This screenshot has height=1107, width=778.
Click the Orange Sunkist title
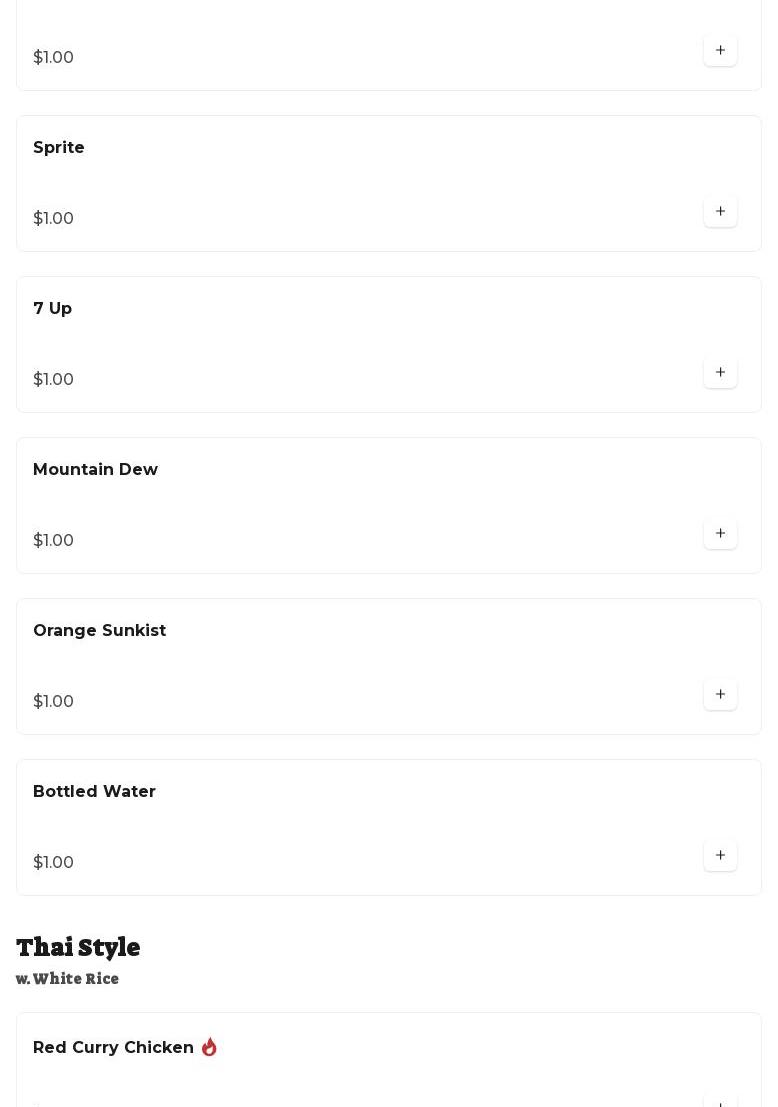(x=100, y=631)
